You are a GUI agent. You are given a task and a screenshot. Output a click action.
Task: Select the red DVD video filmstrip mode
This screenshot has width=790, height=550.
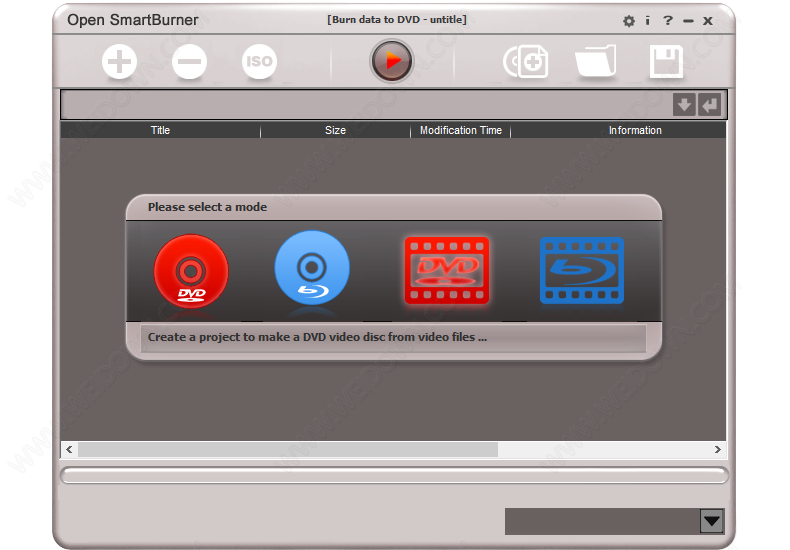tap(447, 270)
